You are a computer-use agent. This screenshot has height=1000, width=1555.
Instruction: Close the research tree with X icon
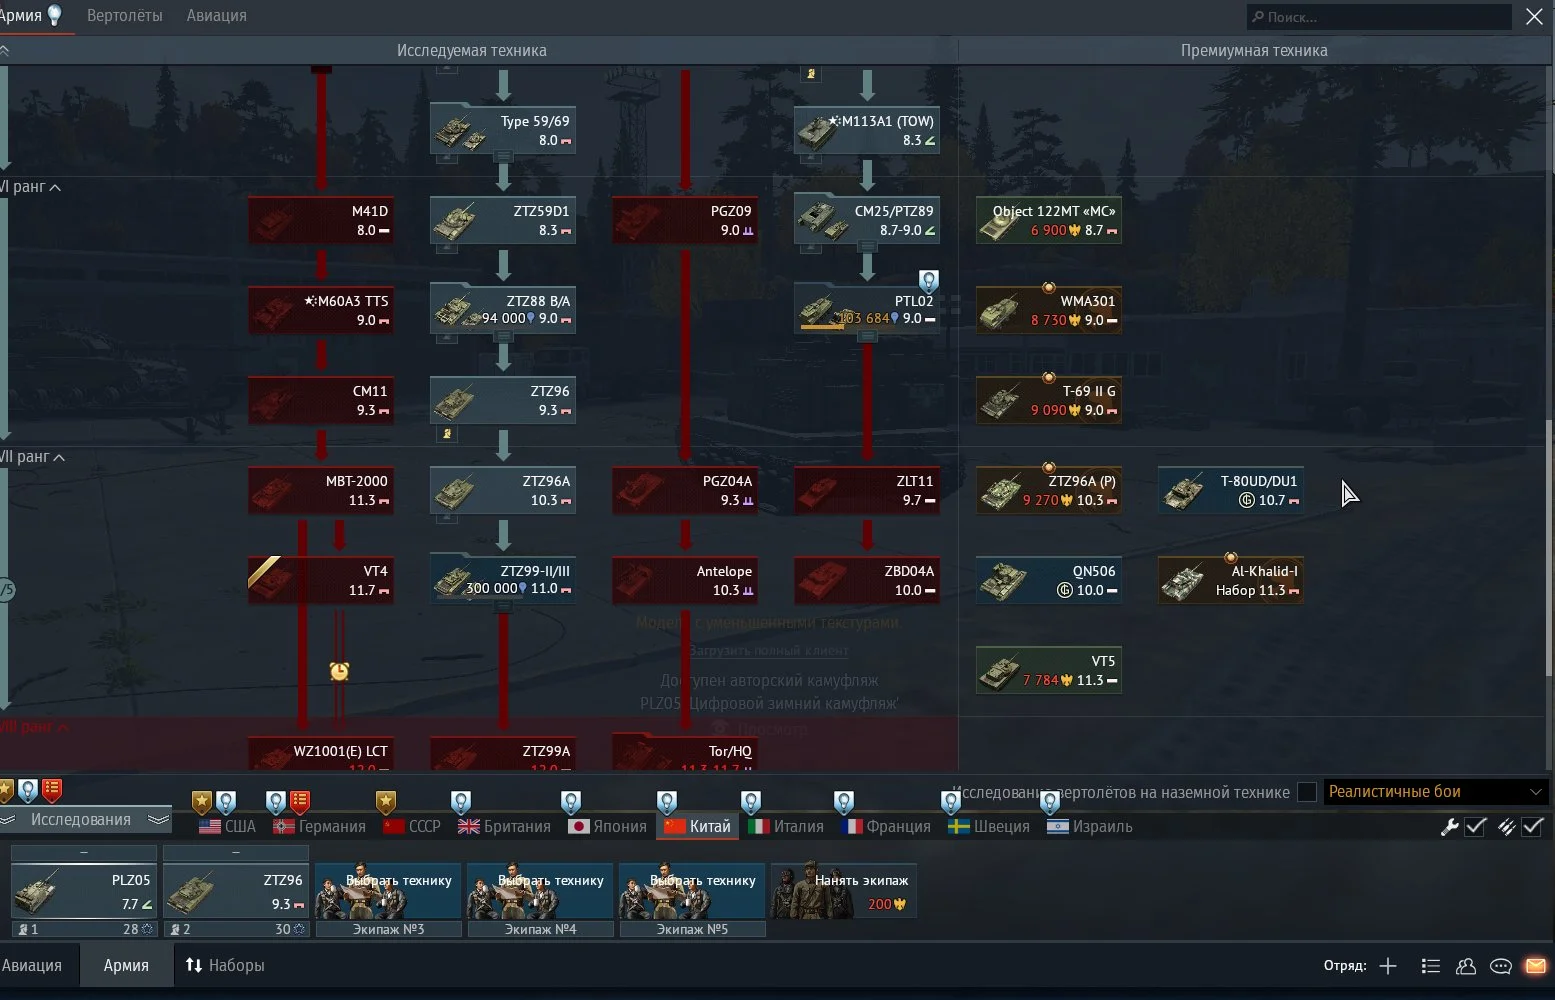tap(1534, 17)
